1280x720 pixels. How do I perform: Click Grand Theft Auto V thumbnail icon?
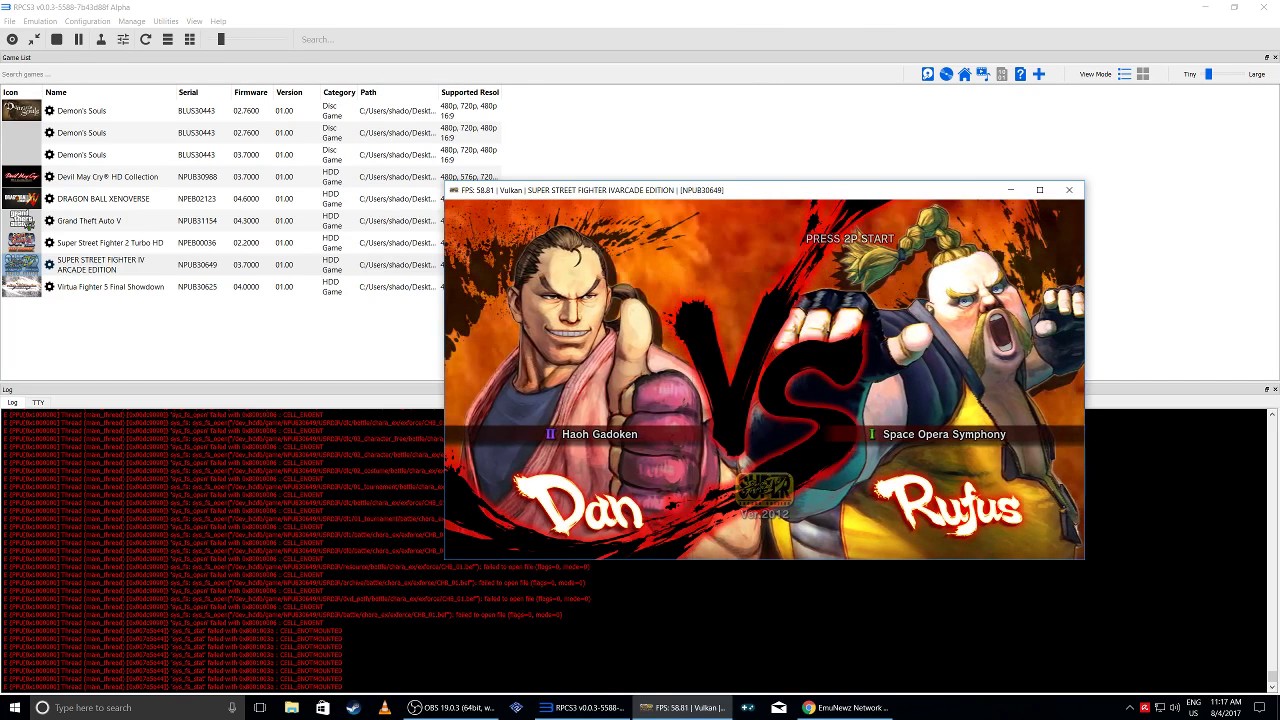coord(21,221)
